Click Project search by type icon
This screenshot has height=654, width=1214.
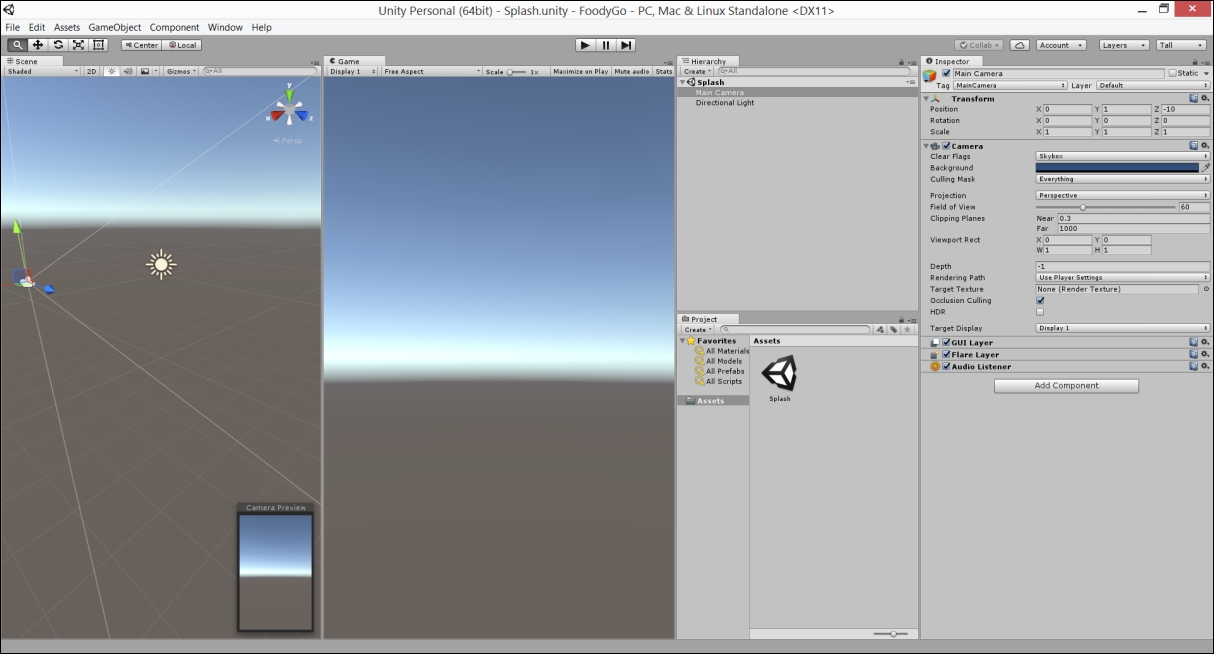(880, 329)
